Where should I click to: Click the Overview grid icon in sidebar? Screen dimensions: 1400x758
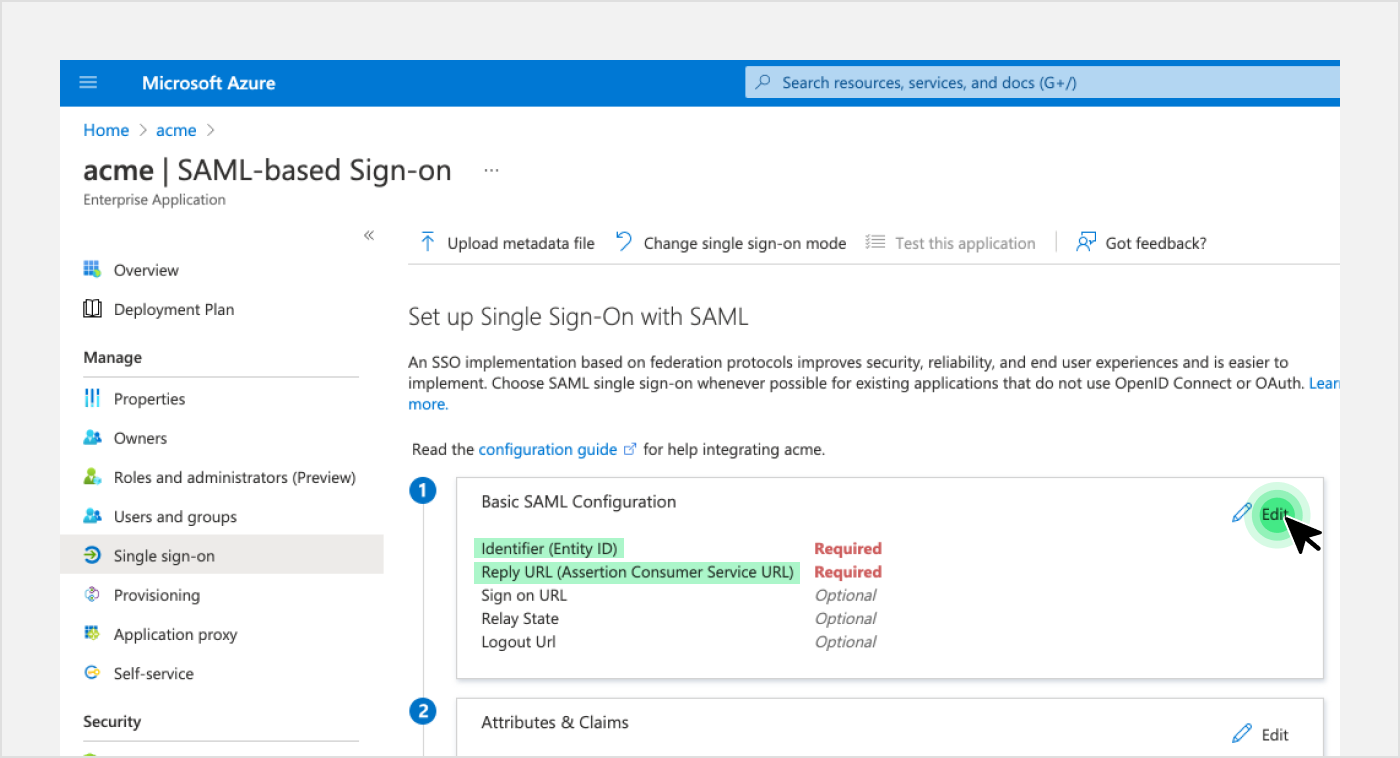[92, 270]
